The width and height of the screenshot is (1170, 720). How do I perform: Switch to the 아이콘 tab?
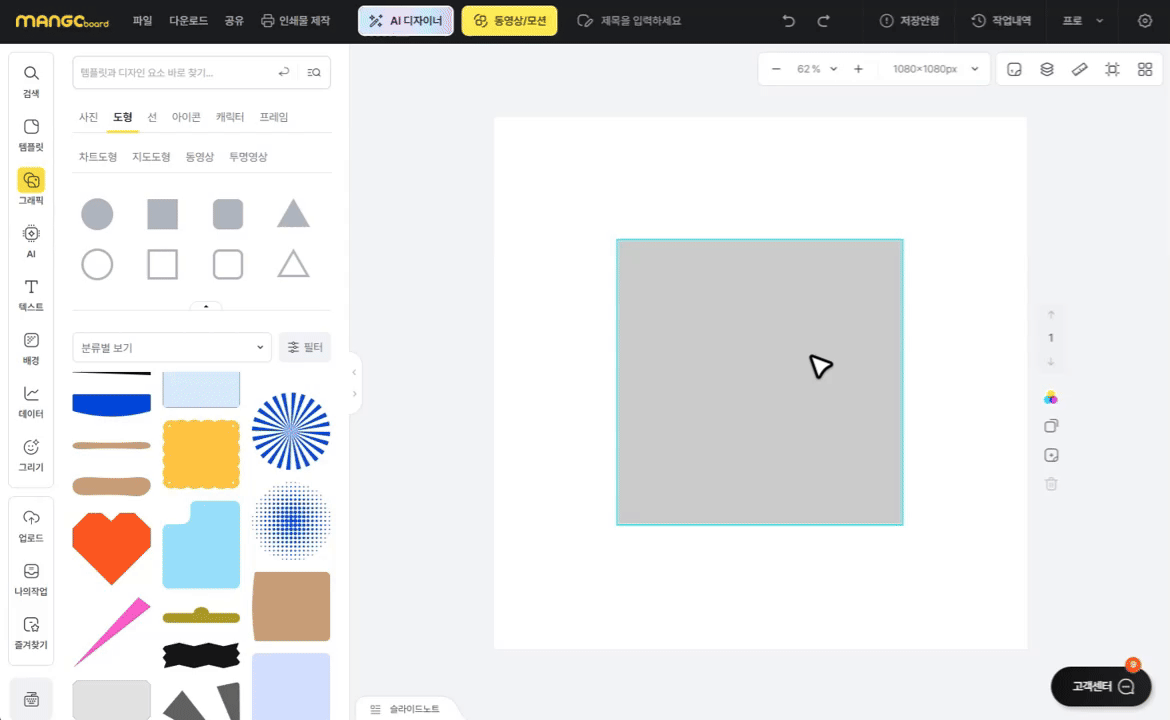coord(186,117)
